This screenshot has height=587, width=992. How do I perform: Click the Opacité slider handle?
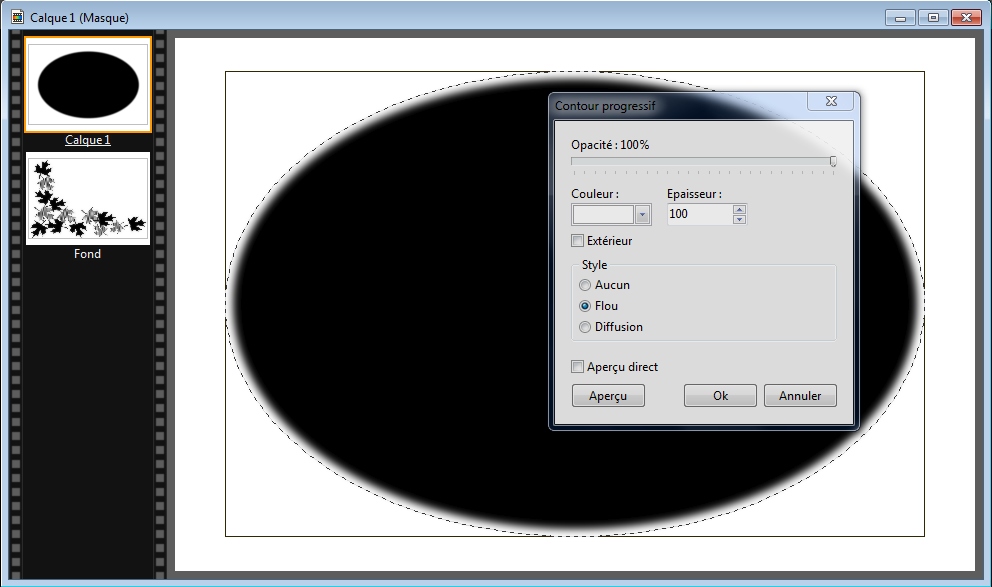pyautogui.click(x=833, y=161)
